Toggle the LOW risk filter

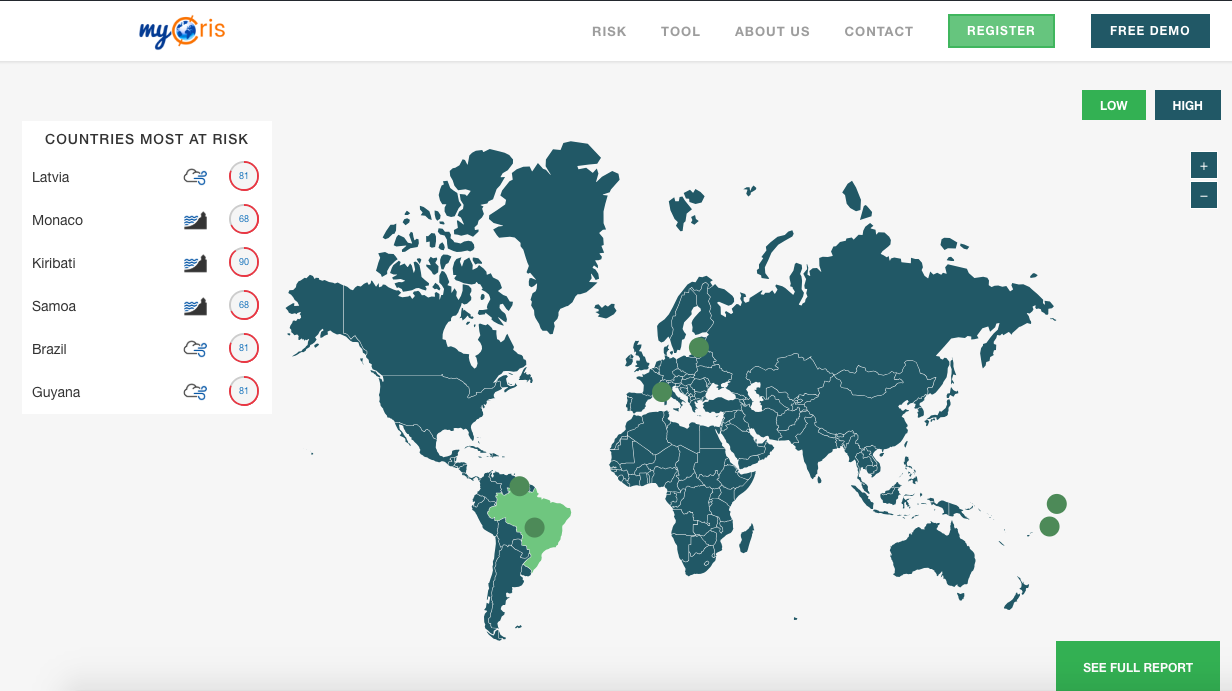point(1113,105)
